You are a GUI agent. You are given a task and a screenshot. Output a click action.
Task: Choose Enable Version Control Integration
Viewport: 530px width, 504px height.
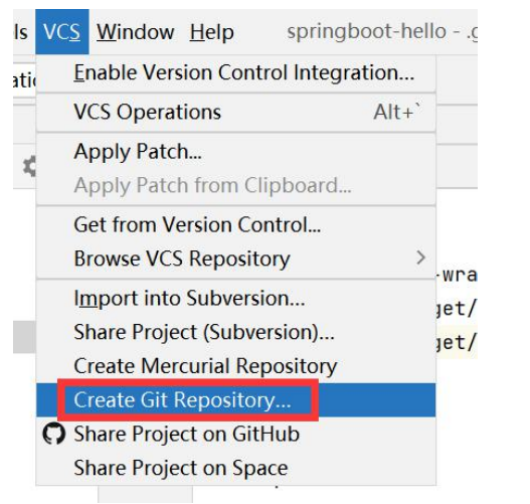coord(236,73)
